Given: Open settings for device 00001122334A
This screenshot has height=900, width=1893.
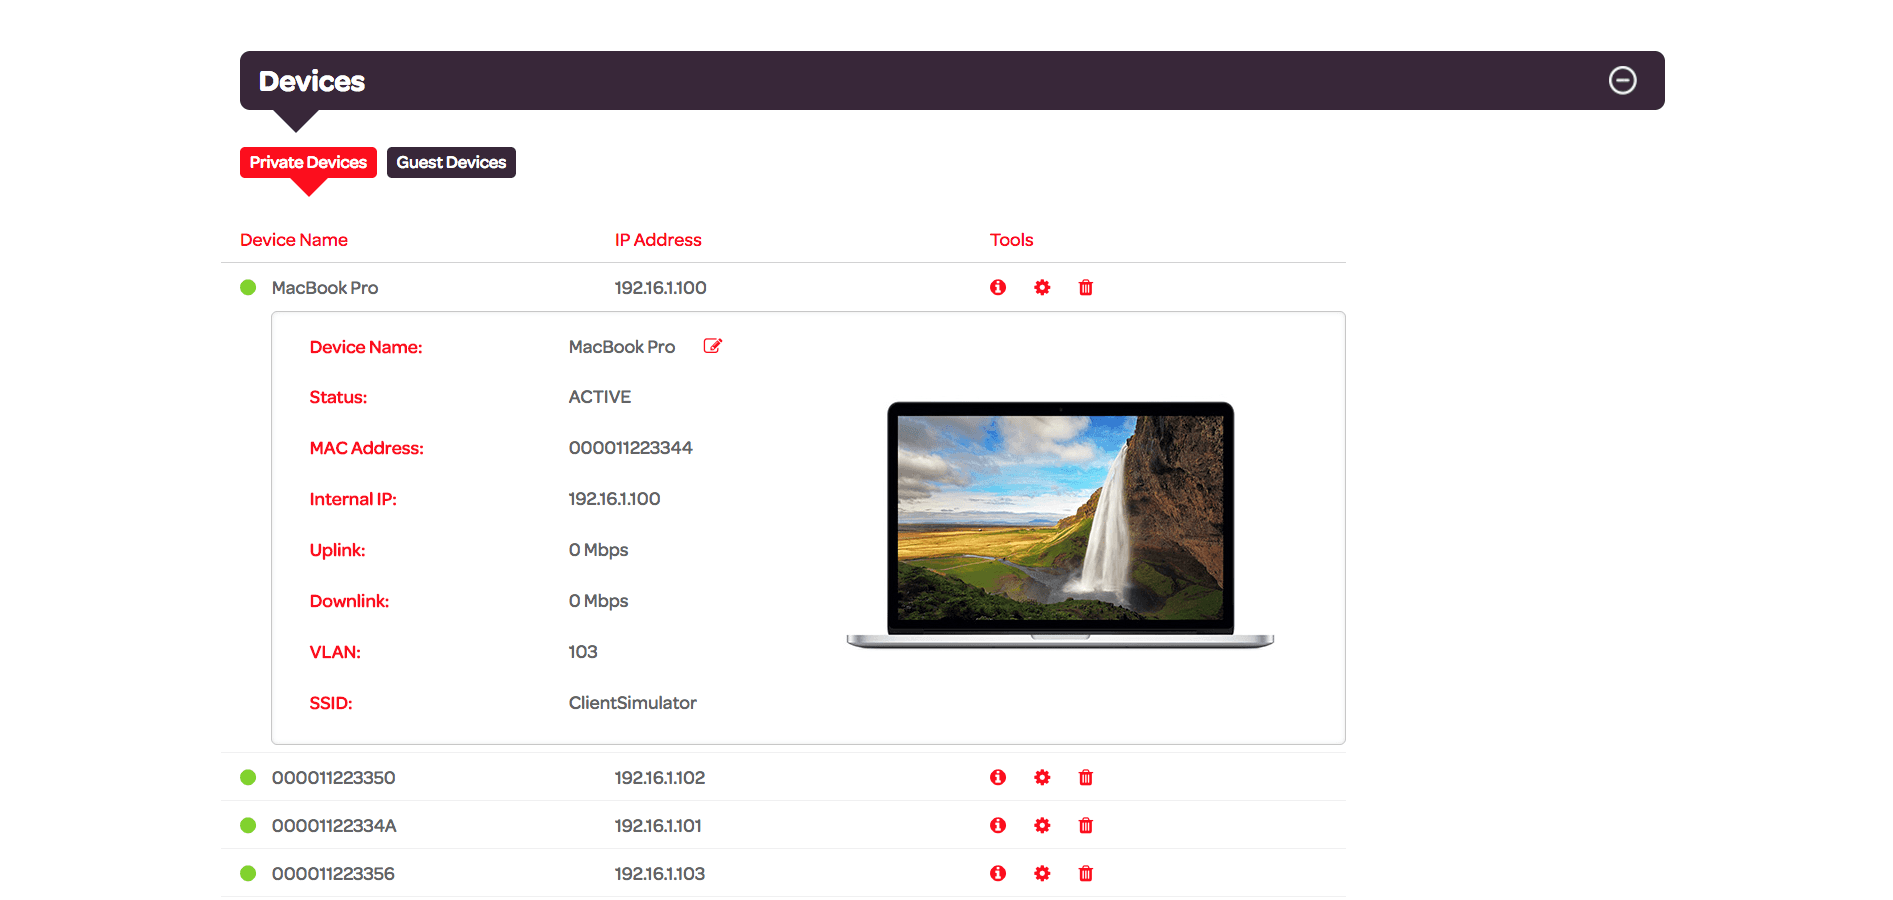Looking at the screenshot, I should tap(1042, 825).
